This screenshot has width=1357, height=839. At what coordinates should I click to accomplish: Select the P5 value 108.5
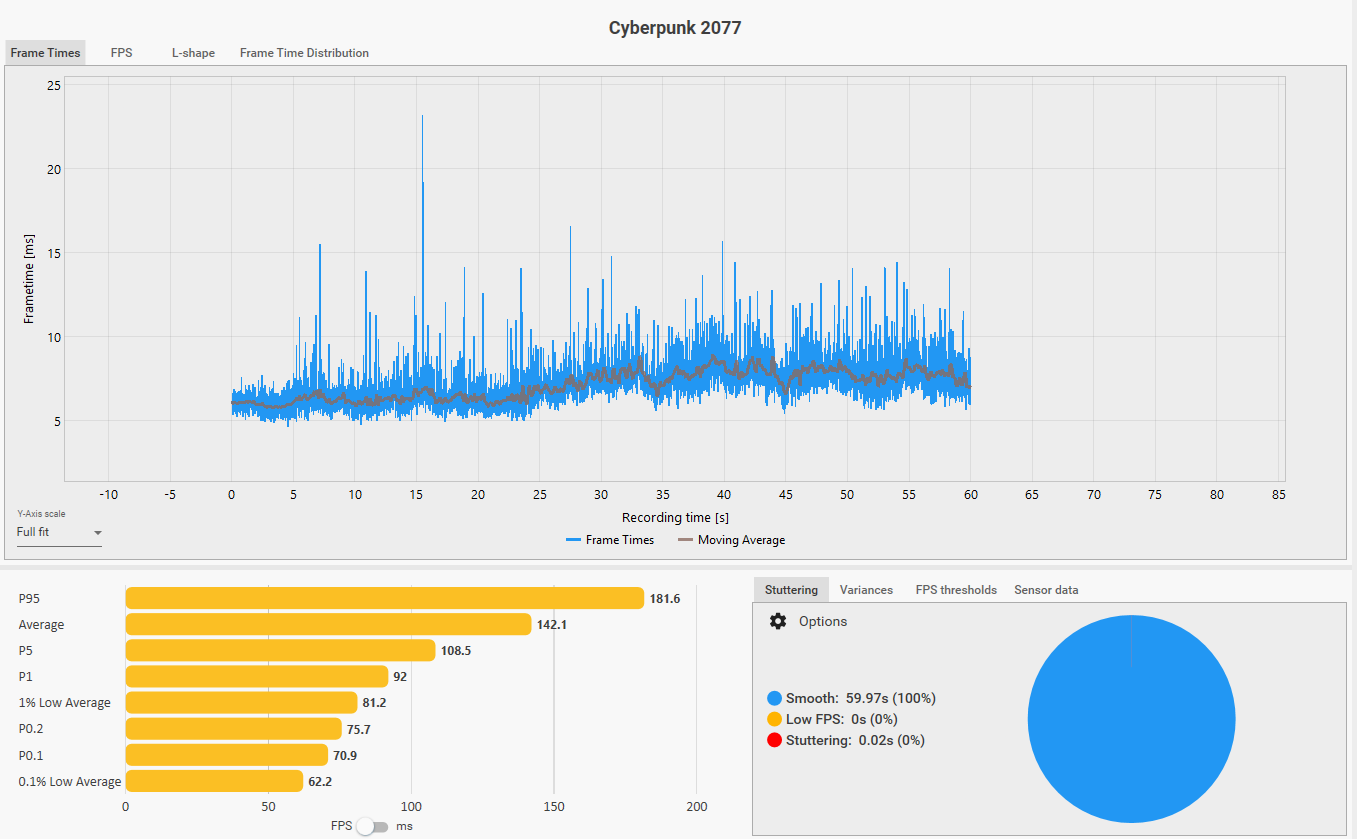click(x=456, y=650)
